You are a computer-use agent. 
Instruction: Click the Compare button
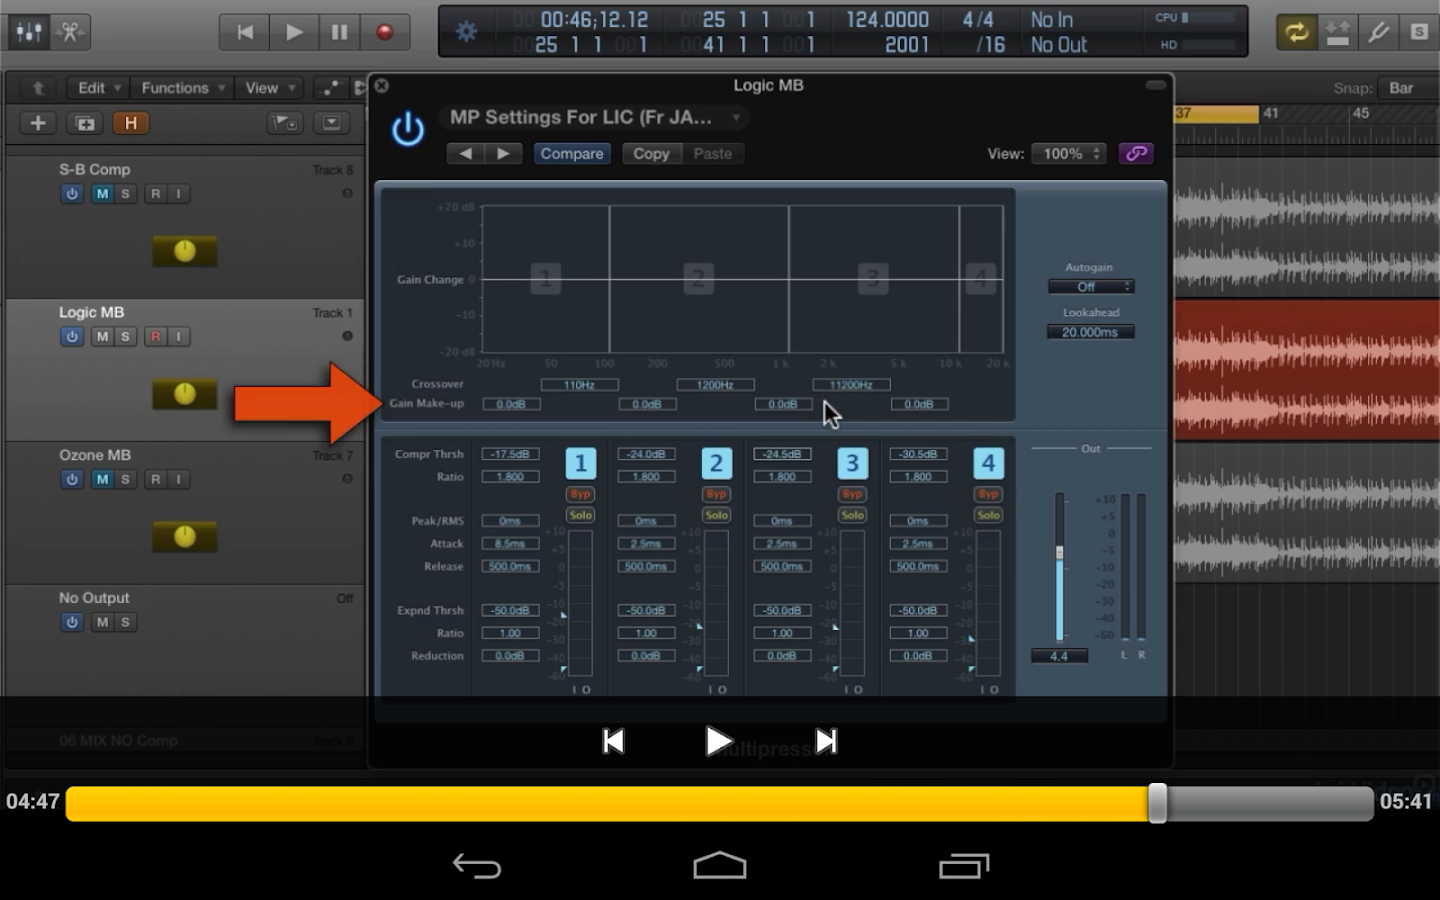tap(572, 154)
